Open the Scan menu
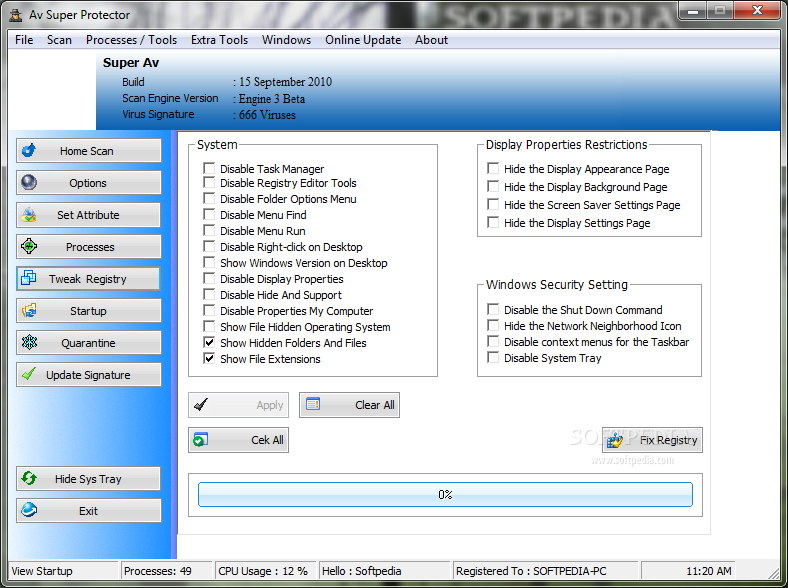Viewport: 788px width, 588px height. click(x=59, y=40)
